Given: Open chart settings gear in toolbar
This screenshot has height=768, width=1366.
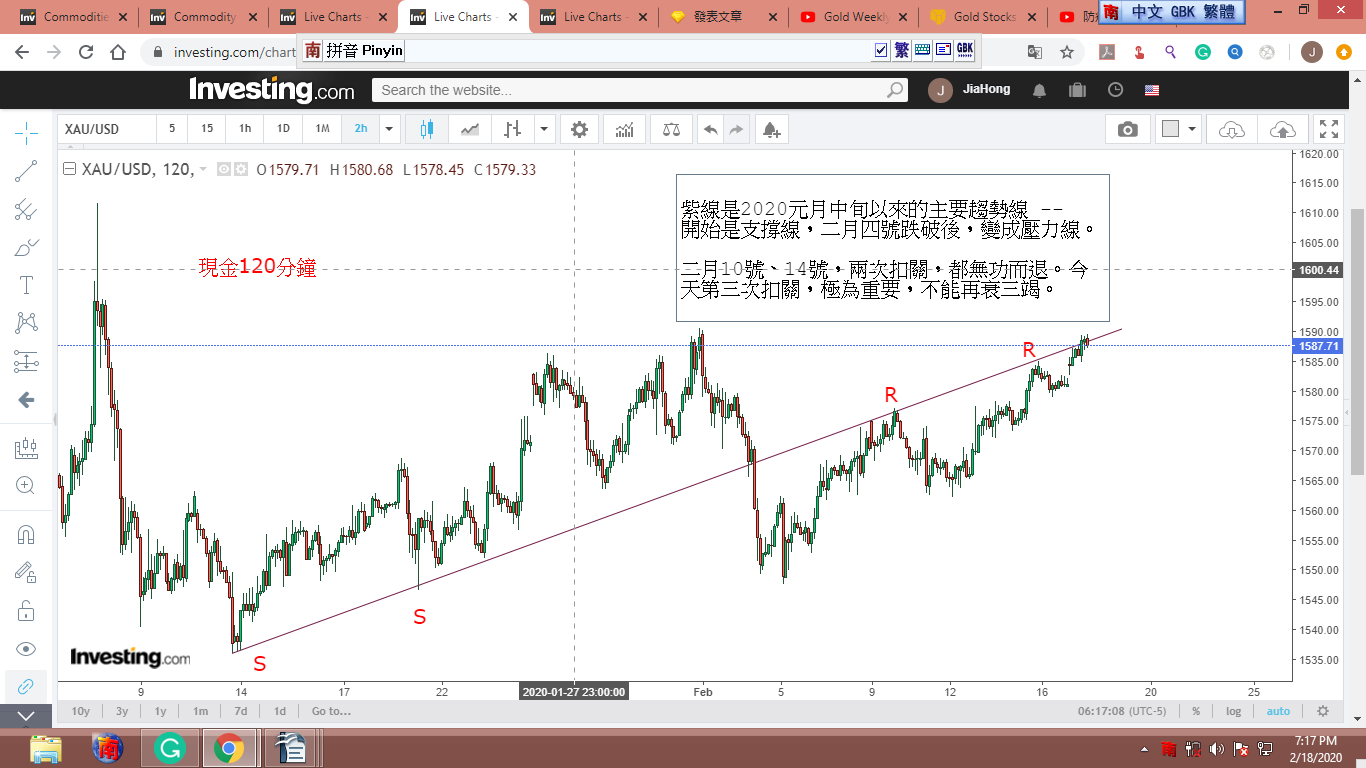Looking at the screenshot, I should pyautogui.click(x=579, y=129).
